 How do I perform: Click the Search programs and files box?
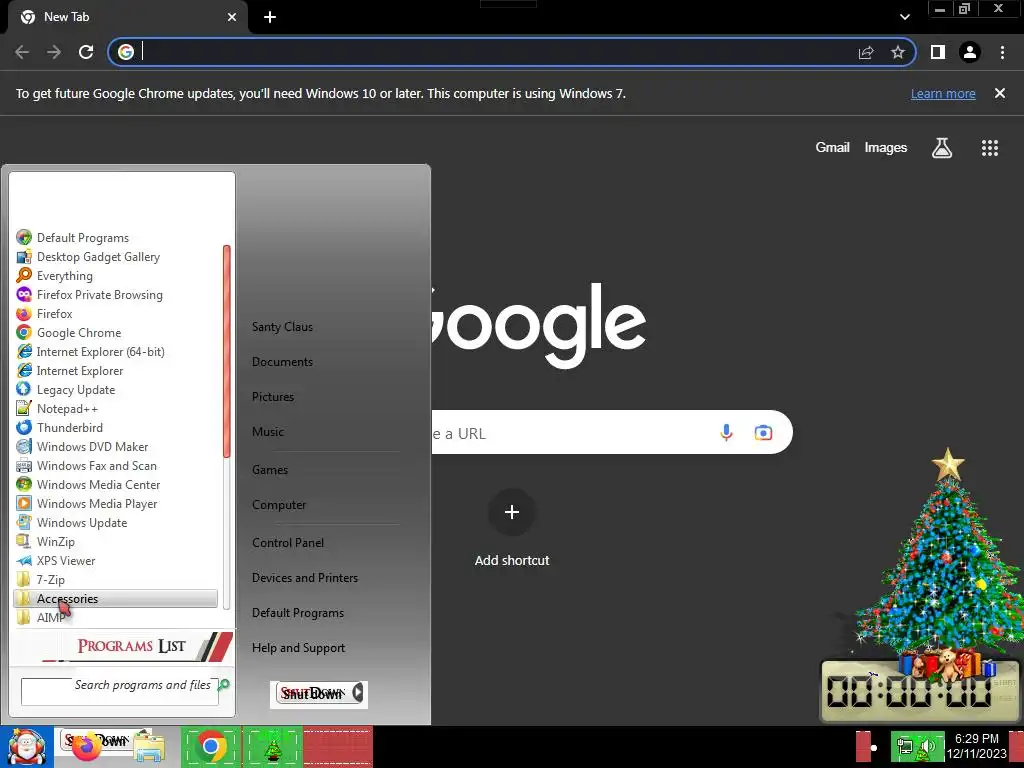(x=120, y=691)
